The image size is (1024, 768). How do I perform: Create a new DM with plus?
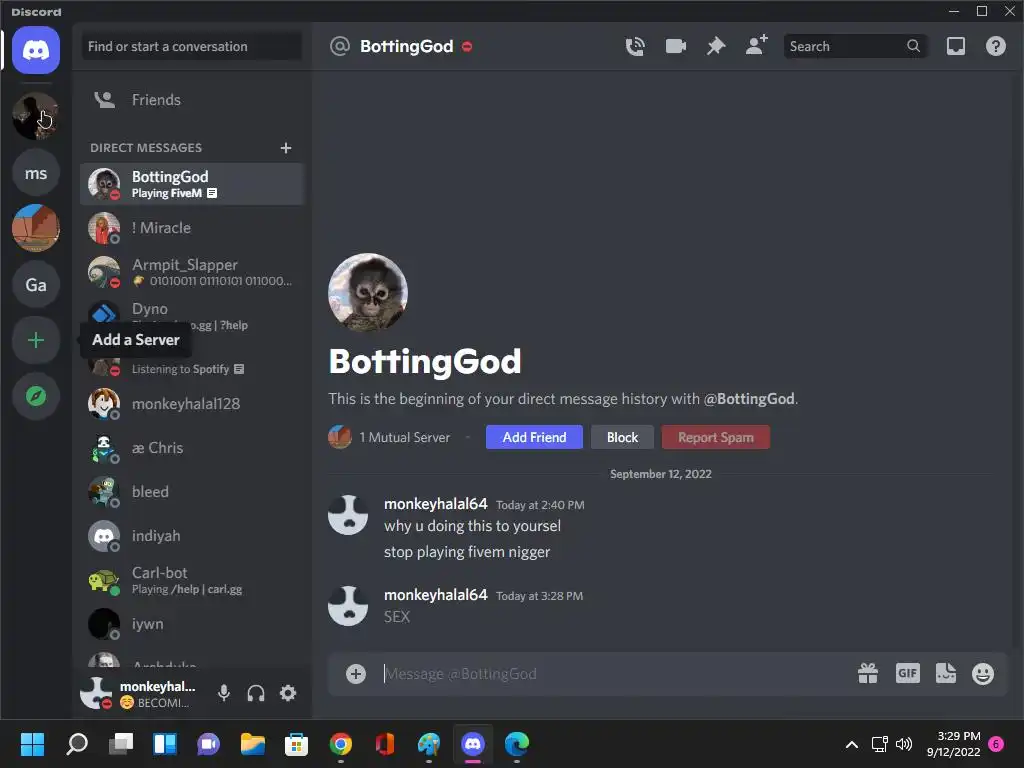(285, 148)
